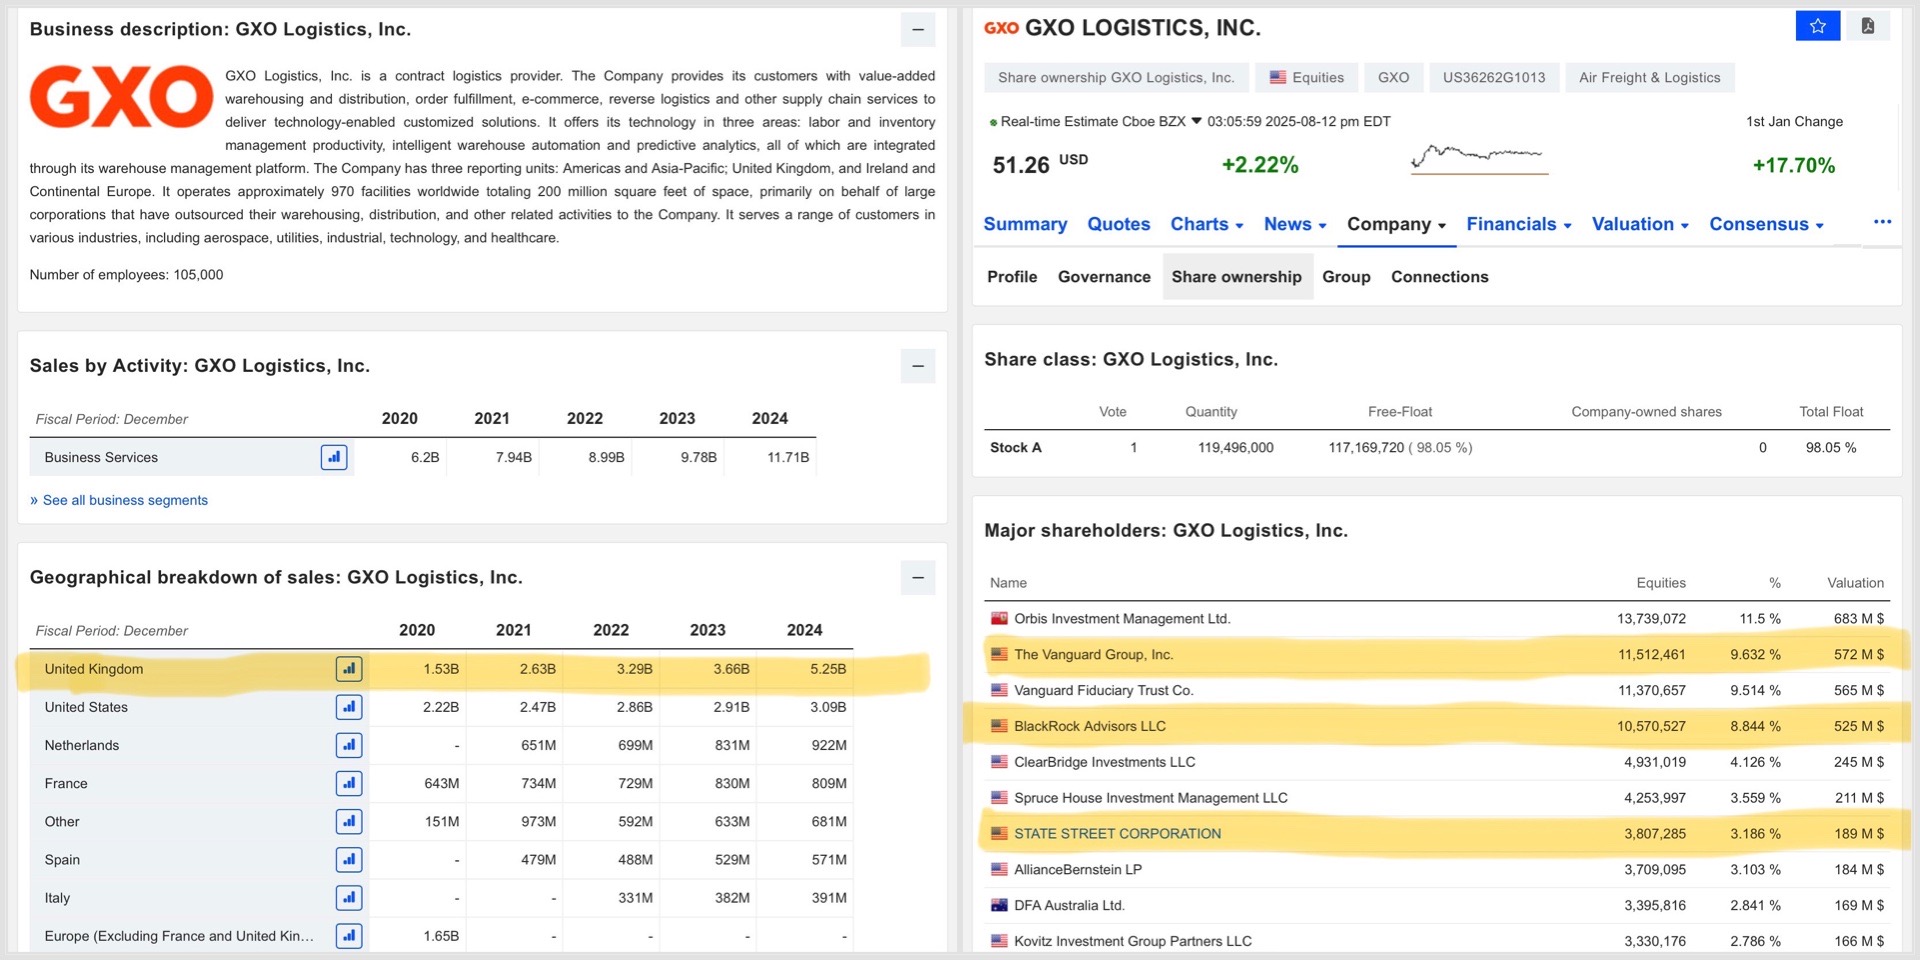The width and height of the screenshot is (1920, 960).
Task: Click the intraday sparkline price chart
Action: pyautogui.click(x=1478, y=158)
